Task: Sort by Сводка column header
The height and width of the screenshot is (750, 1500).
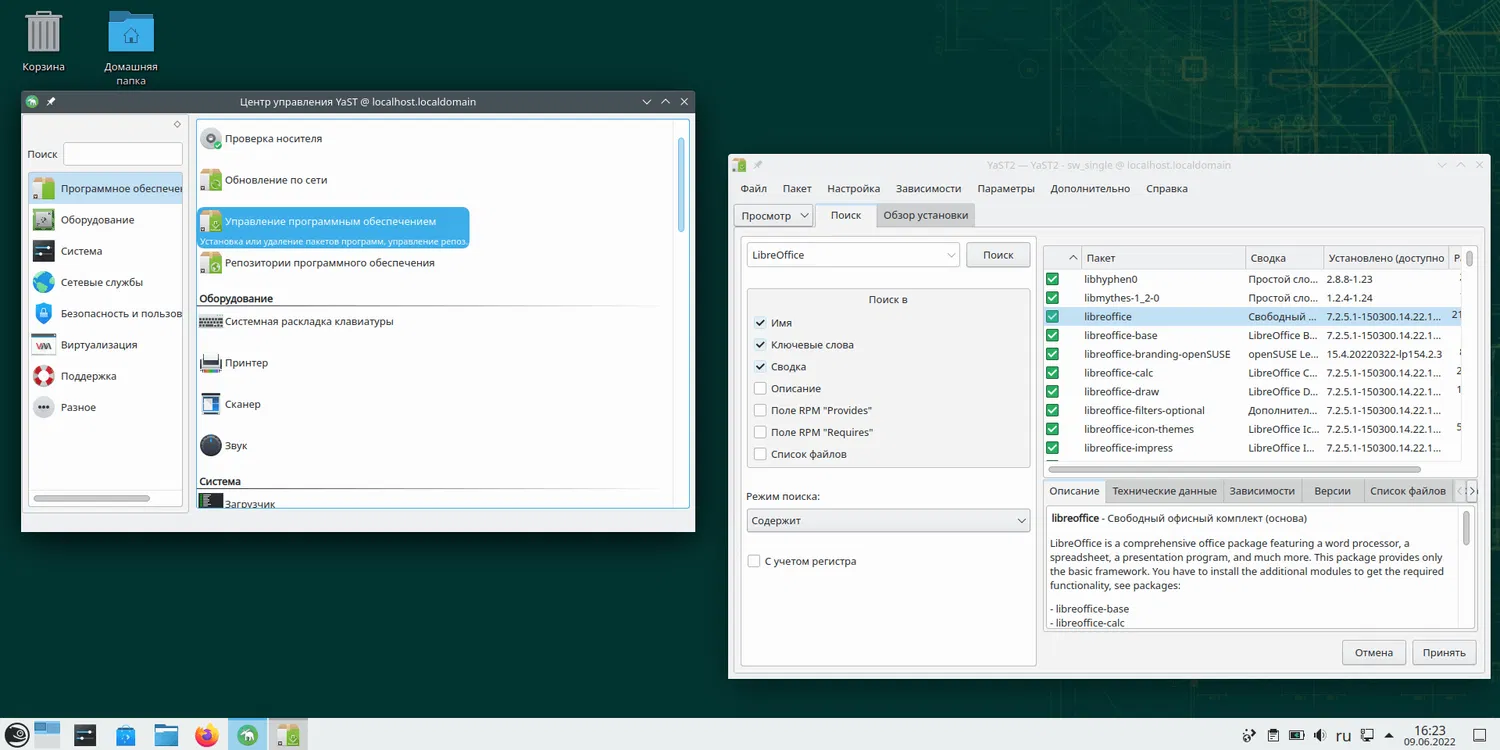Action: 1284,258
